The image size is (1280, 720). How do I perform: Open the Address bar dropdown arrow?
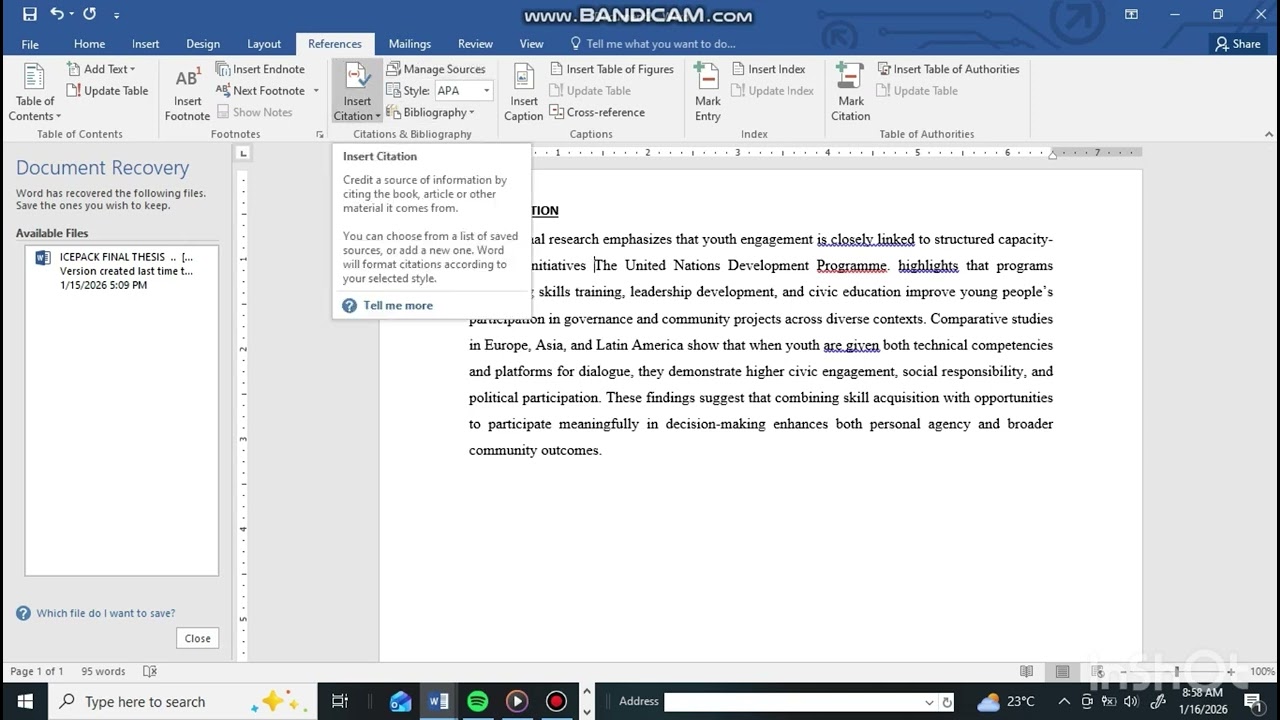tap(930, 702)
